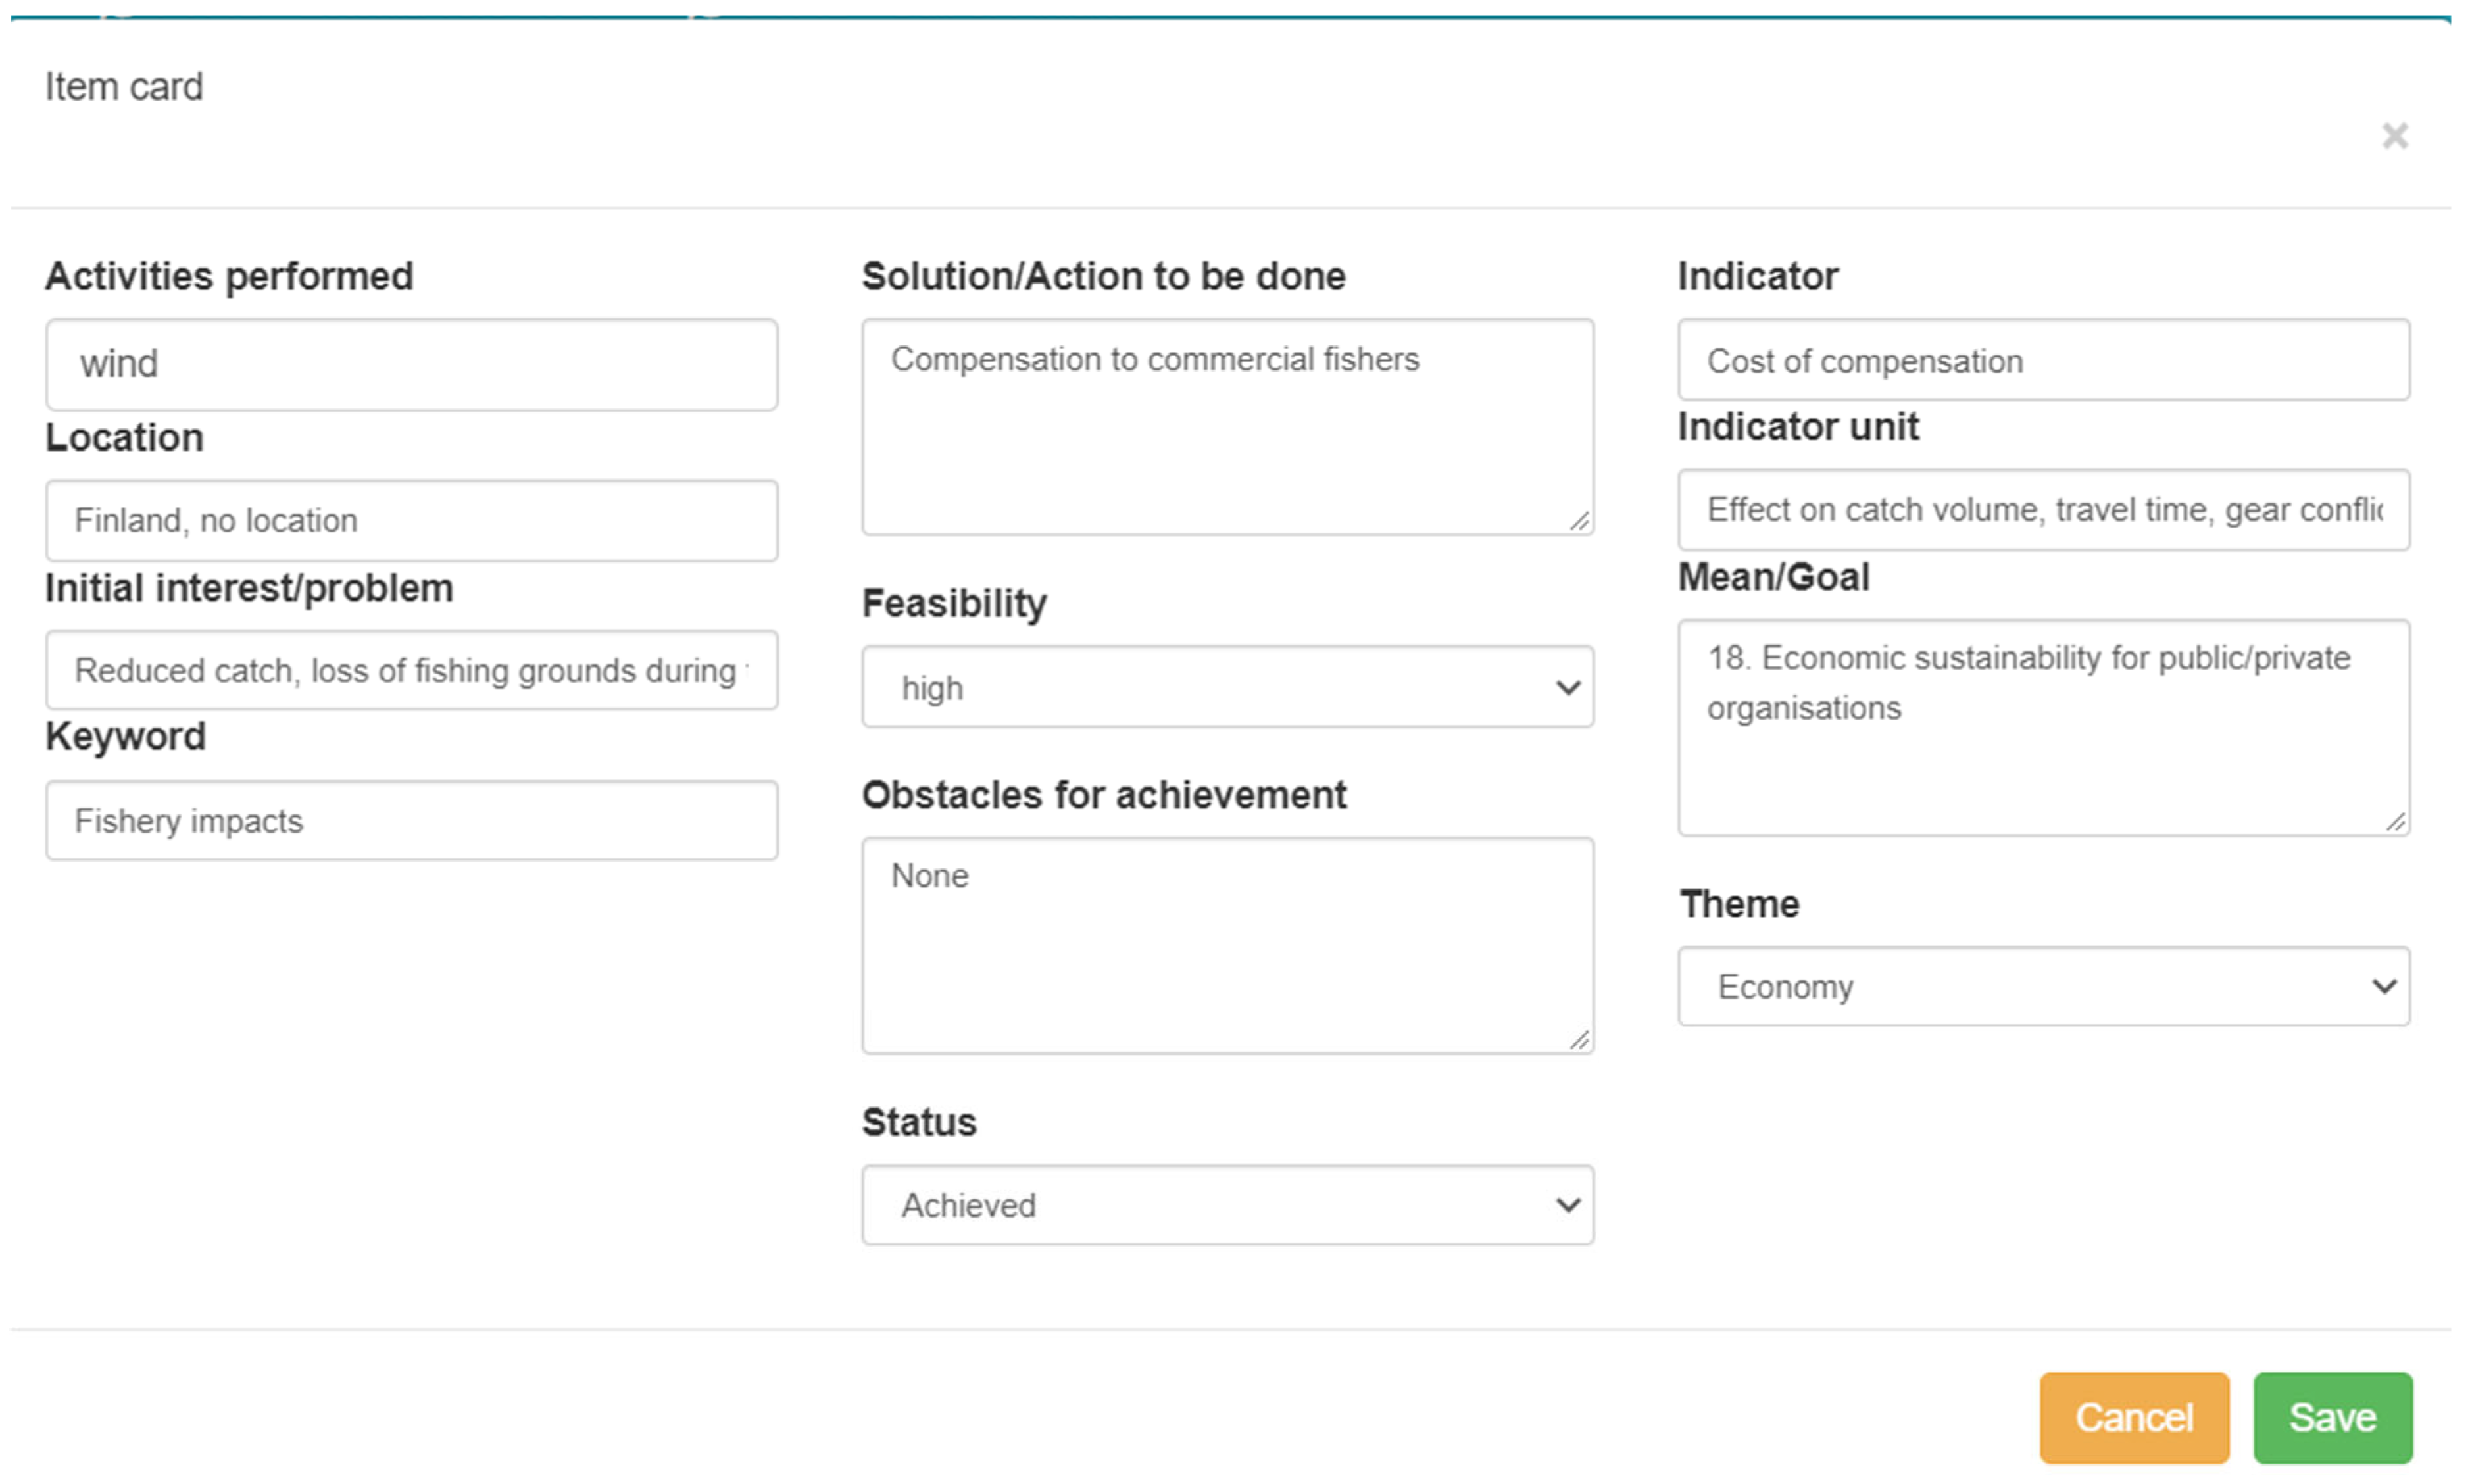Click the Mean/Goal textarea resize handle
Viewport: 2470px width, 1484px height.
[2395, 822]
